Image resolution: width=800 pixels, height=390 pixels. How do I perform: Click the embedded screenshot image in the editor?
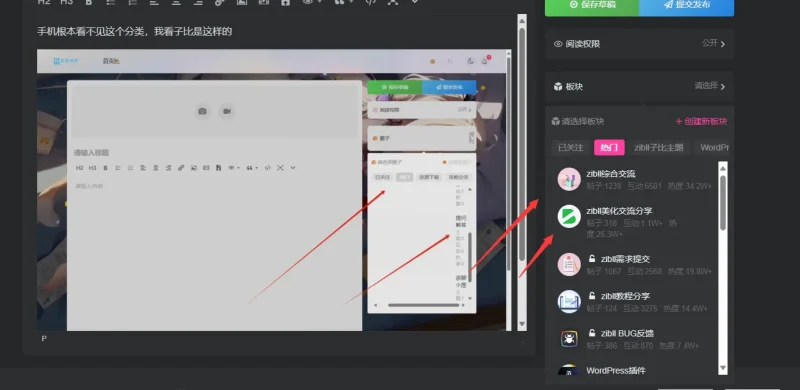(x=273, y=190)
